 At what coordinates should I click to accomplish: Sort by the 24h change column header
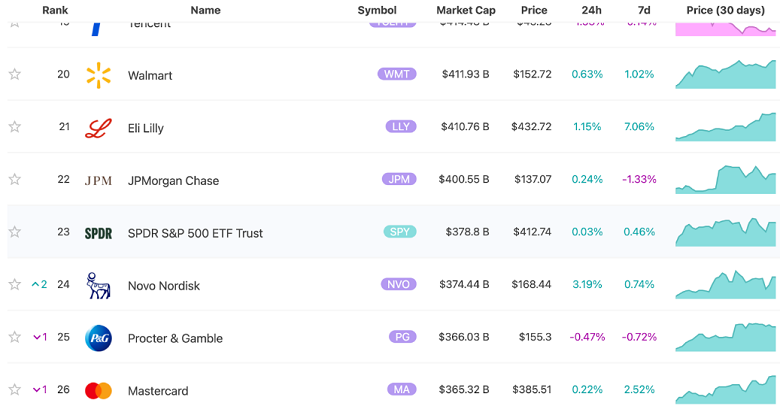click(x=591, y=10)
